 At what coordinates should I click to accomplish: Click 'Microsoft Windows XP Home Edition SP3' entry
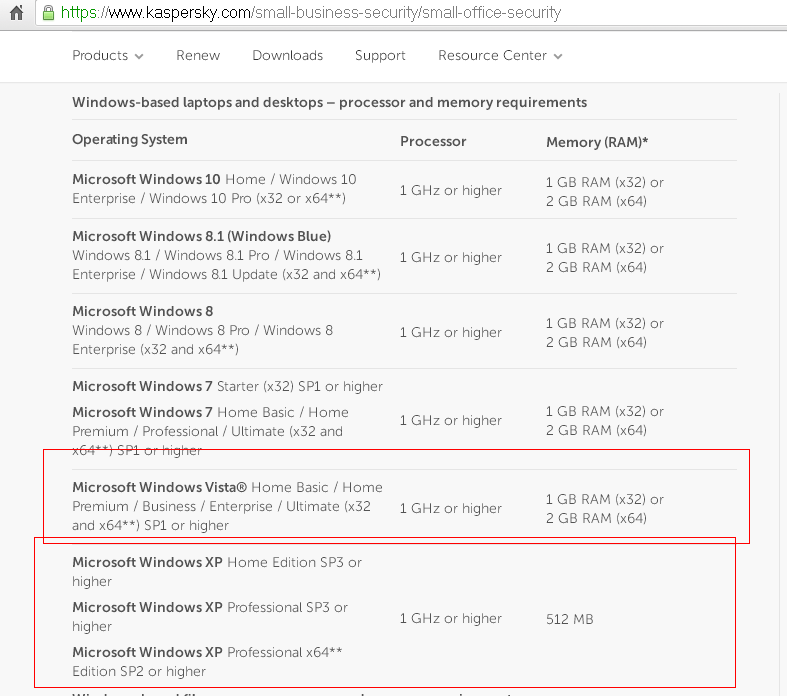pos(217,572)
